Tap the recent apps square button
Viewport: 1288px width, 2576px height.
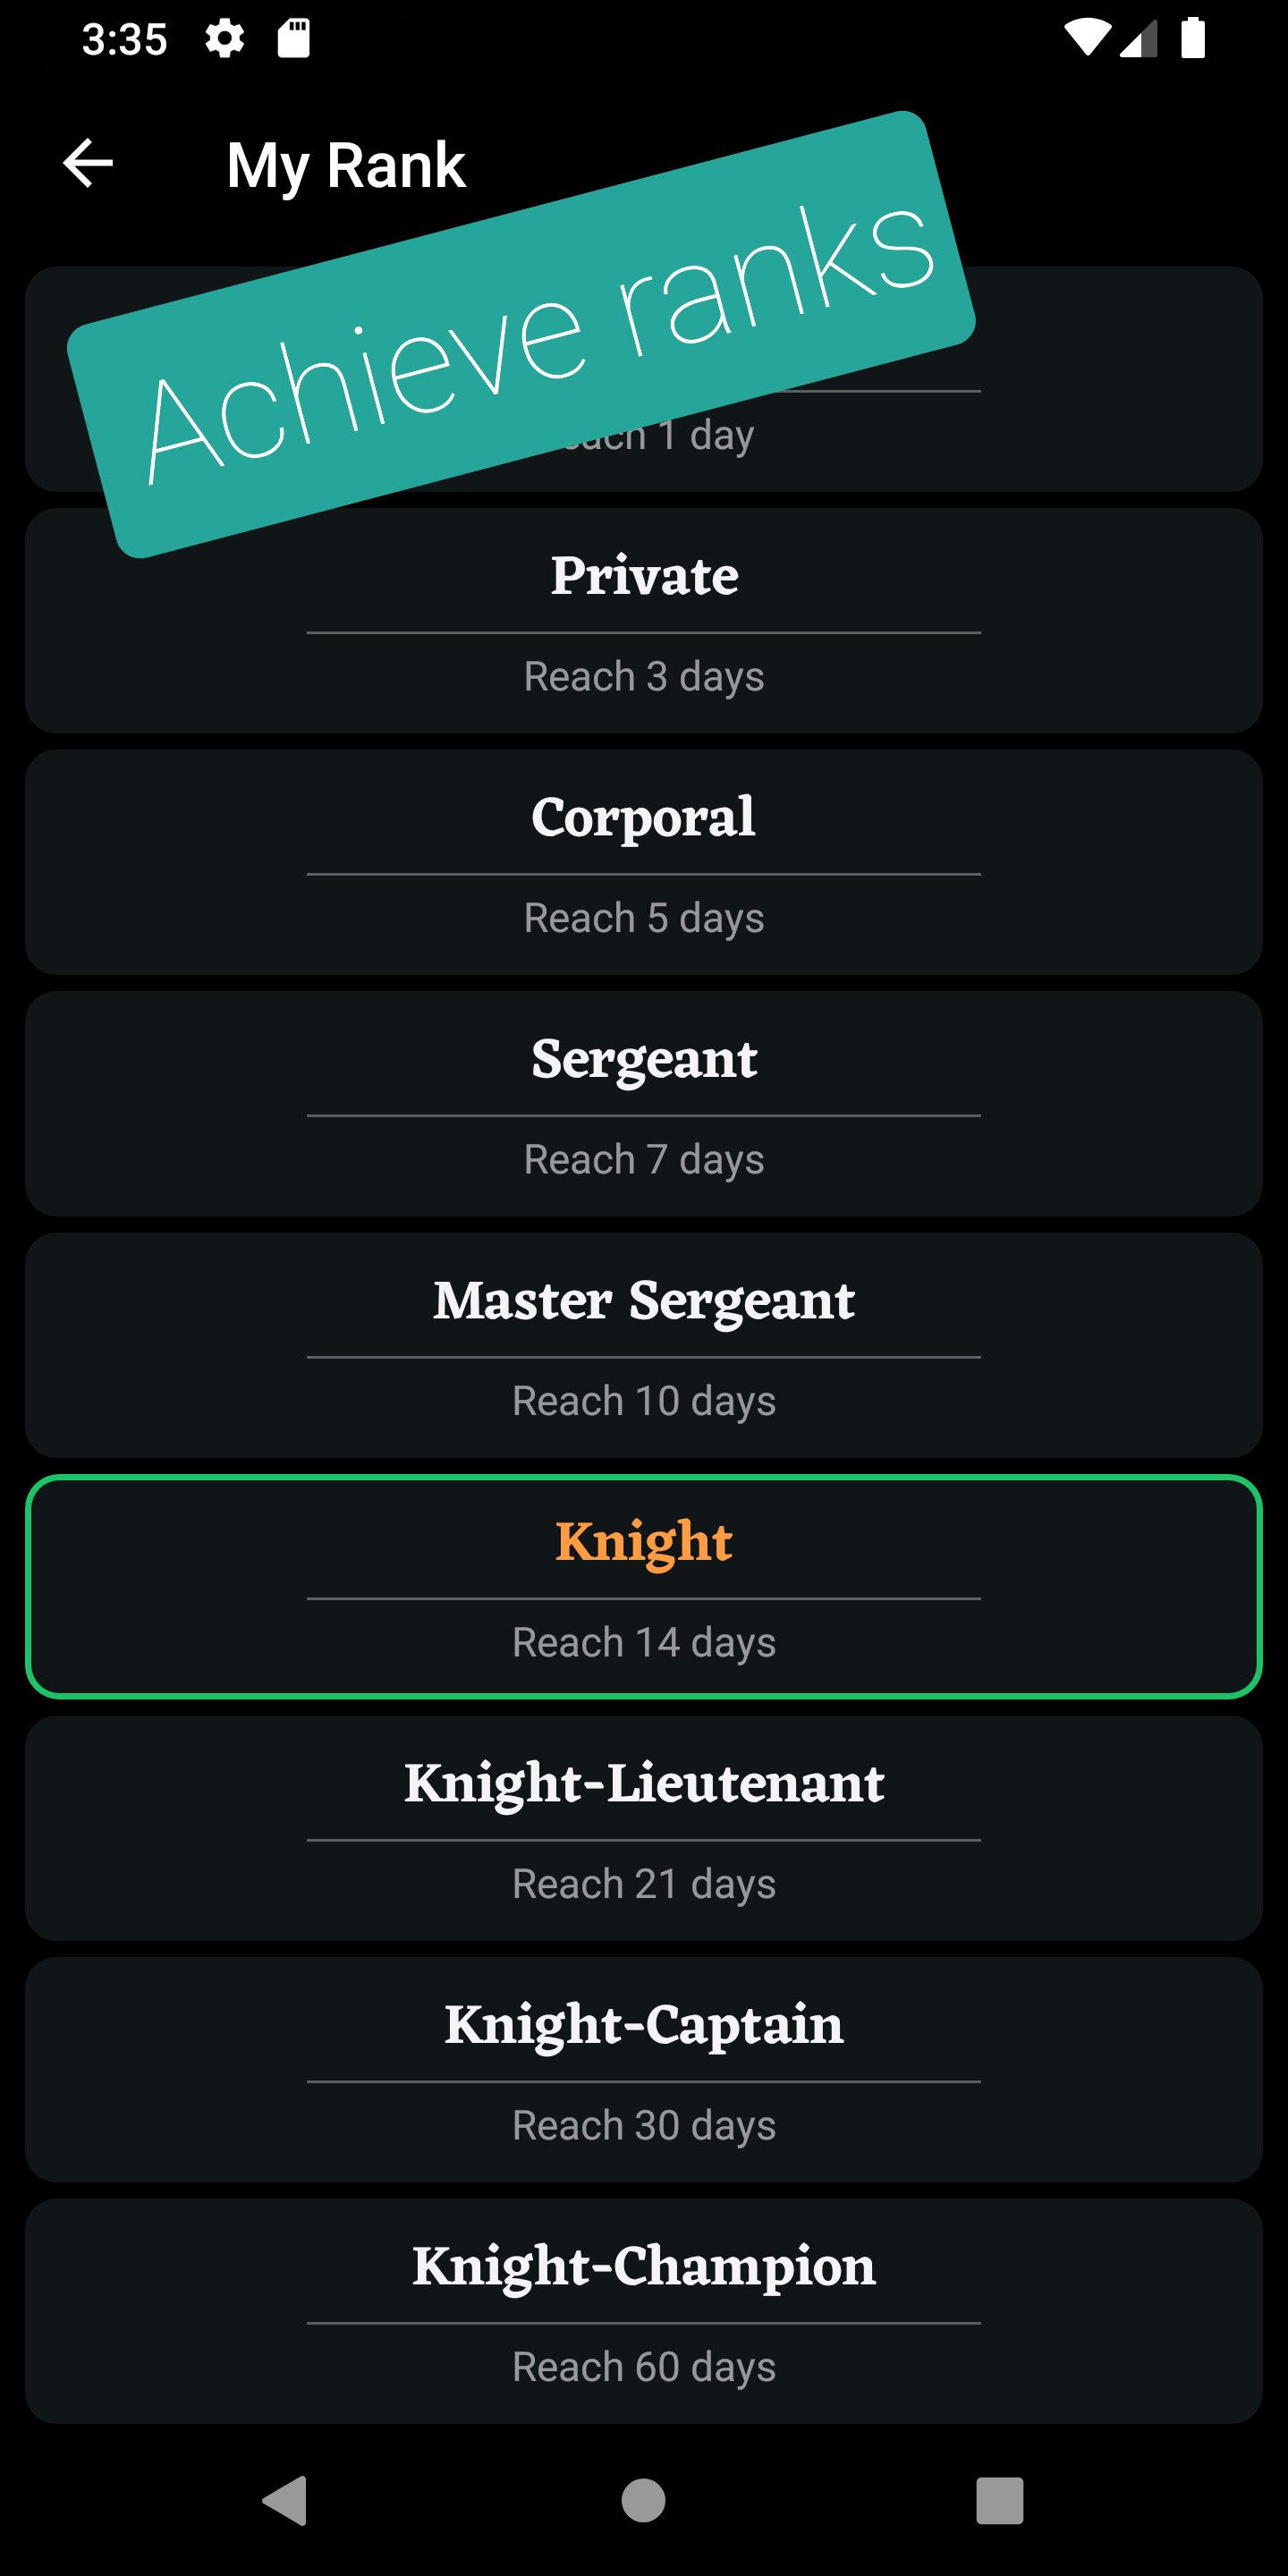click(x=1000, y=2501)
